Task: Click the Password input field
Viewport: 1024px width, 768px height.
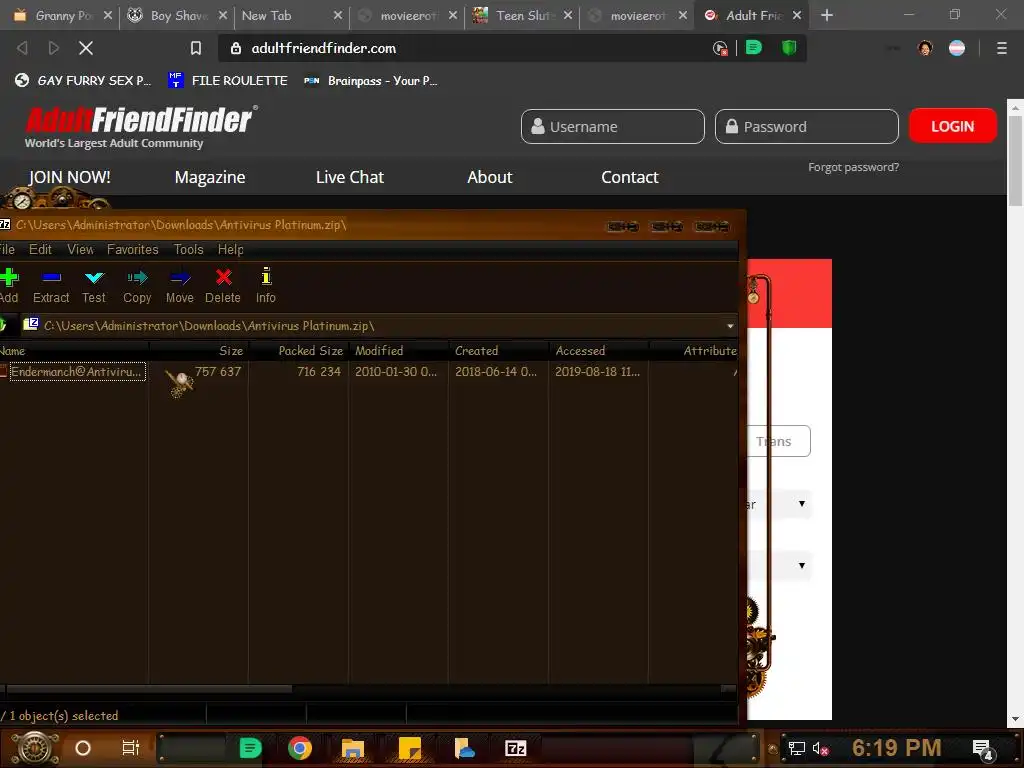Action: click(807, 127)
